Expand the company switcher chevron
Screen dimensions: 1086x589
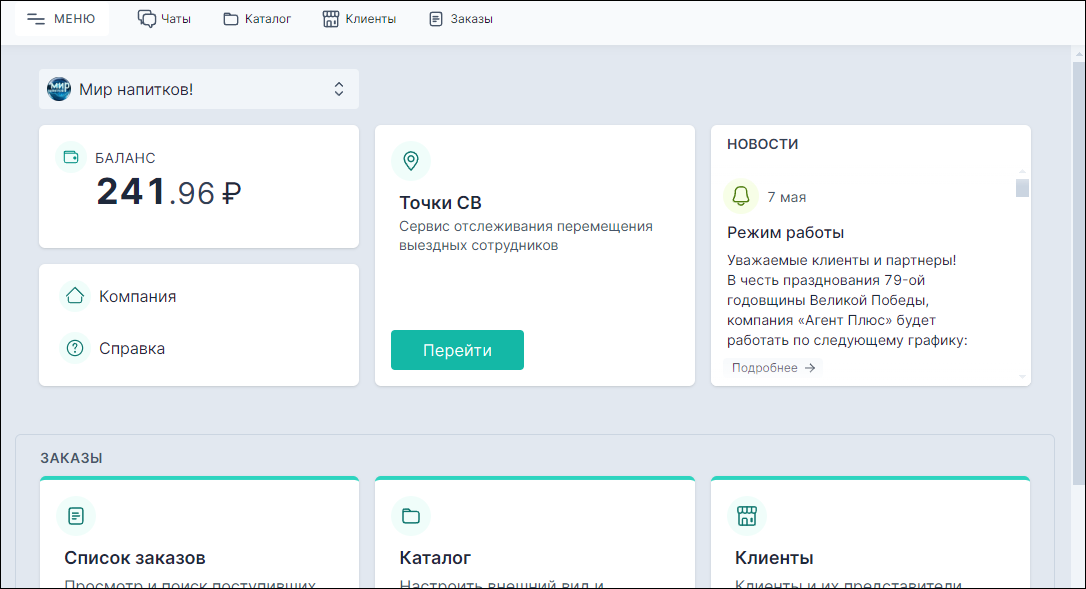(x=340, y=89)
